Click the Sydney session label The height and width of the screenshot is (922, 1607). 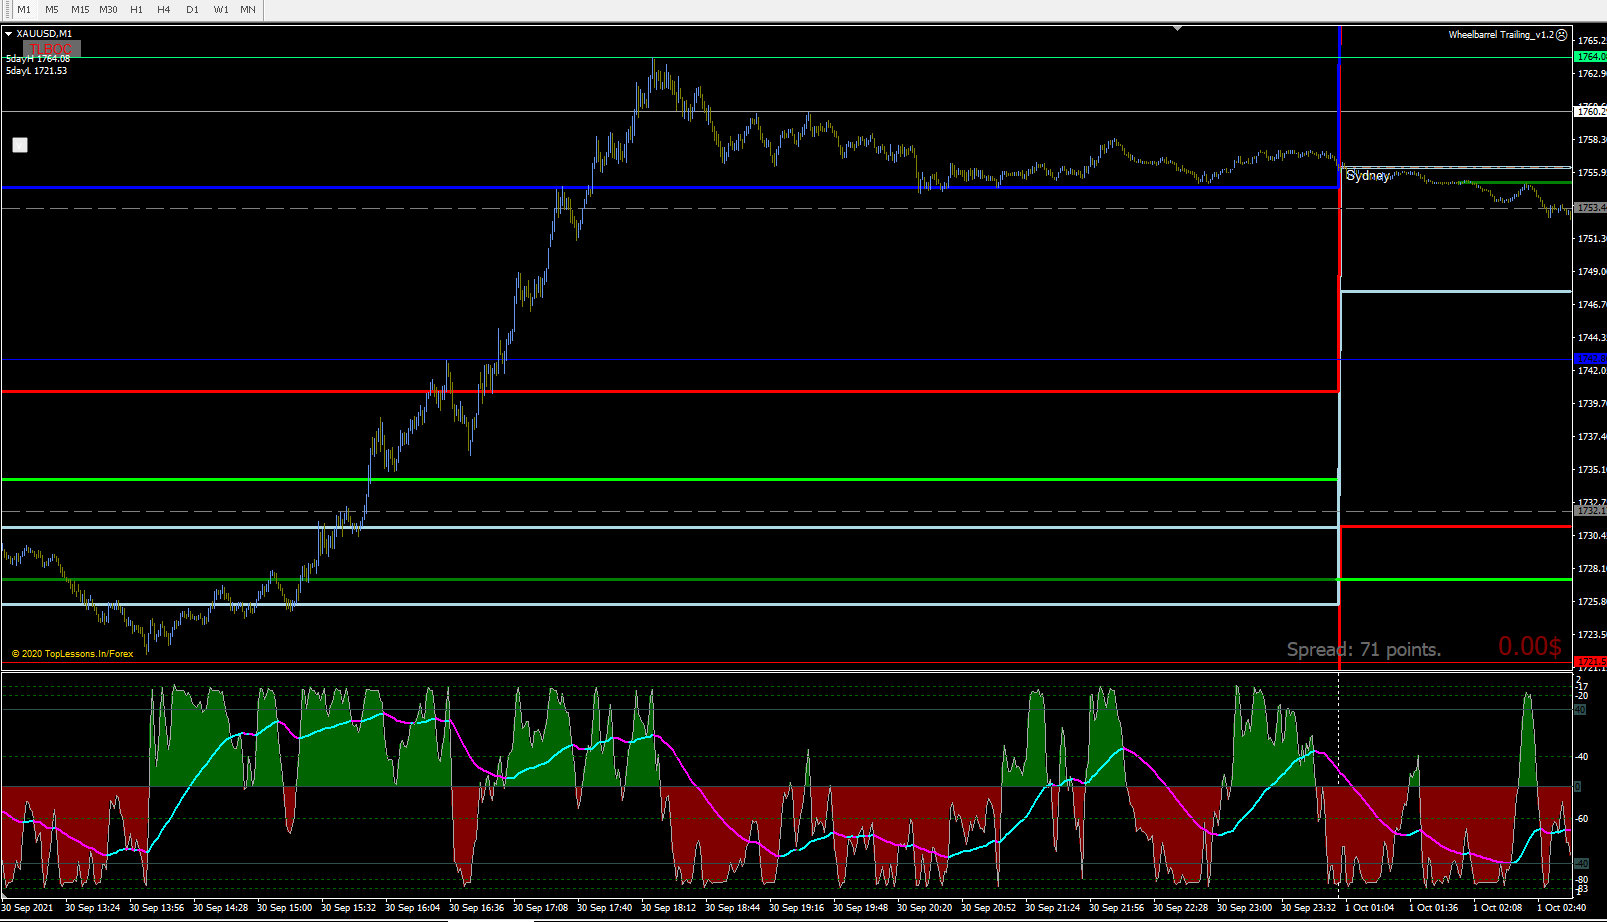(x=1368, y=176)
